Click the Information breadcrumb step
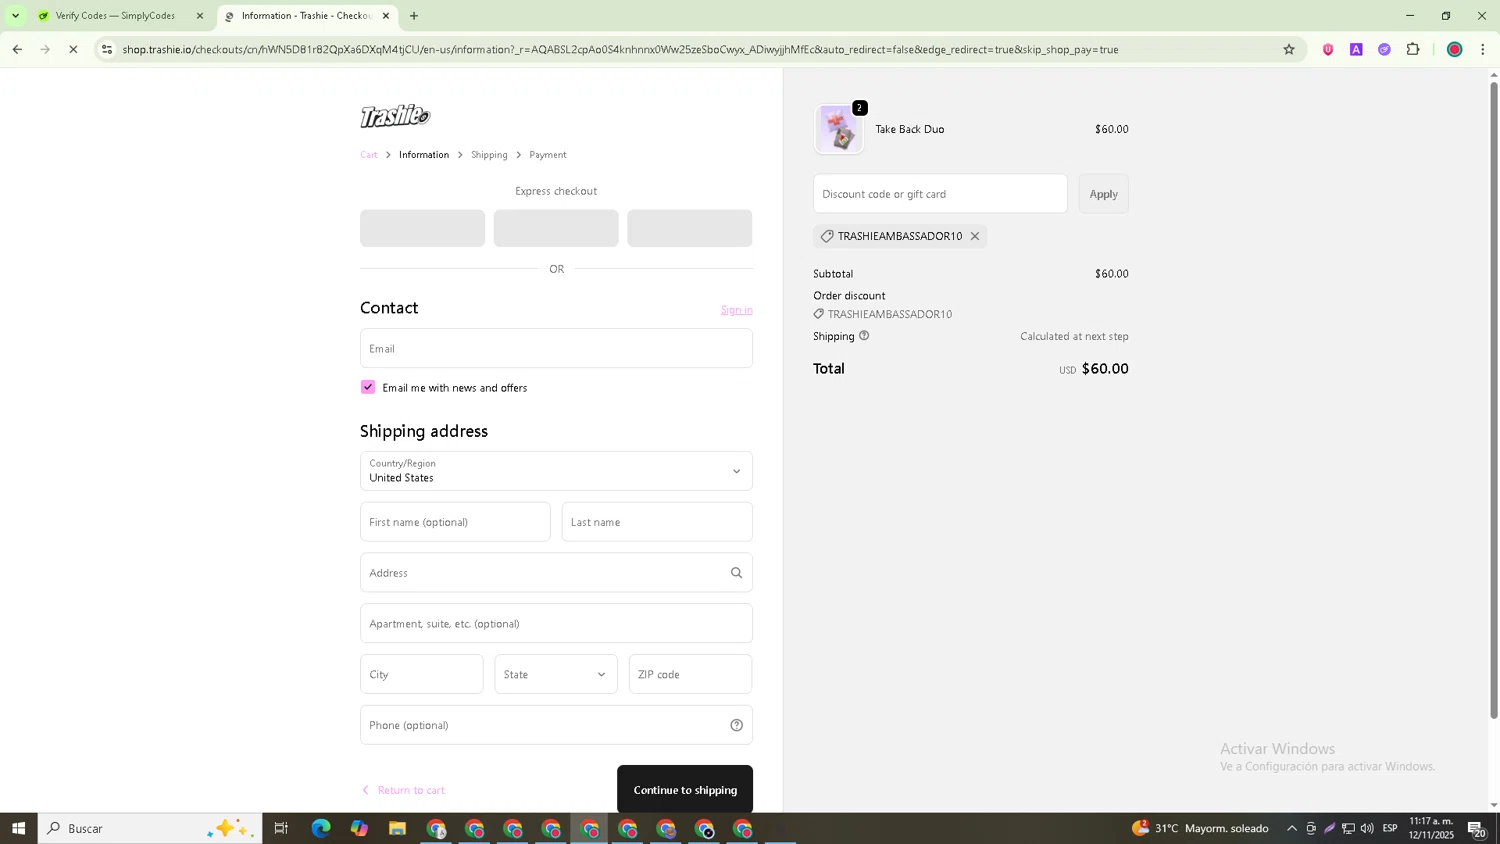1500x844 pixels. tap(424, 155)
